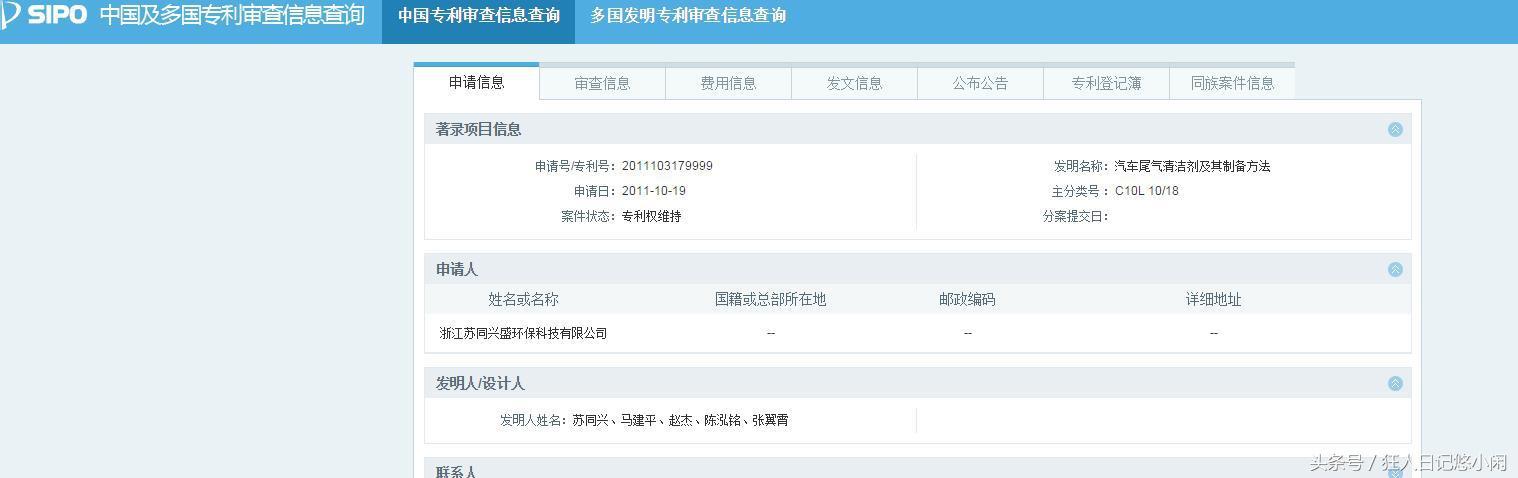Switch to 多国发明专利审查信息查询 in the top navigation
Screen dimensions: 1518x478
coord(687,16)
